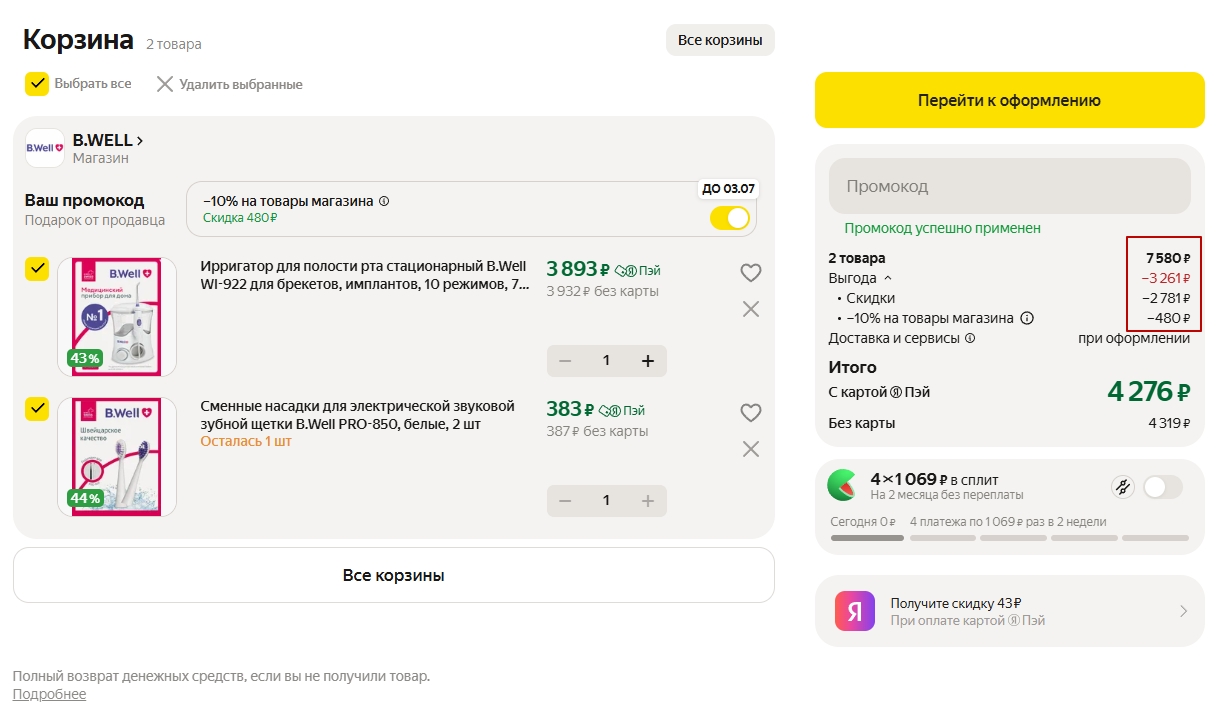Click the irrigator quantity value 1

[x=606, y=361]
